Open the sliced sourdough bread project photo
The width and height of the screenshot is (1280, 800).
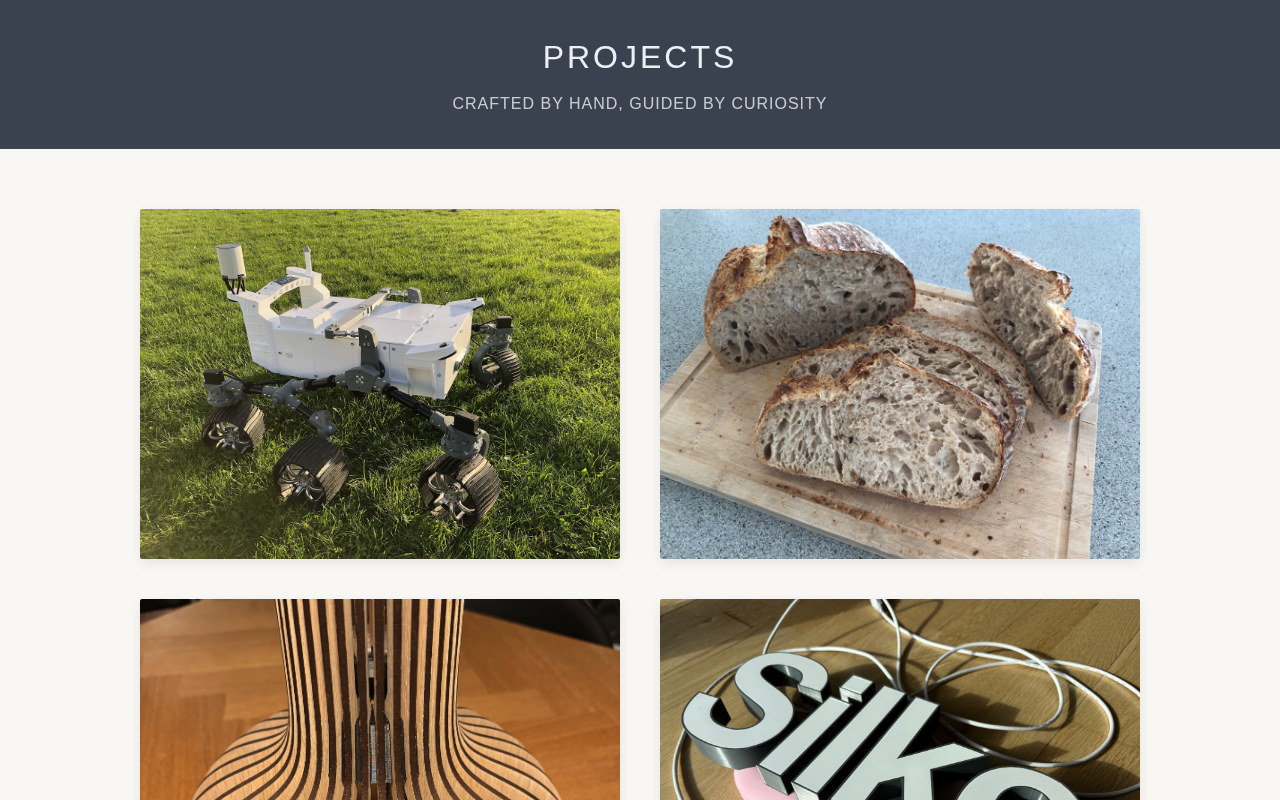[900, 384]
